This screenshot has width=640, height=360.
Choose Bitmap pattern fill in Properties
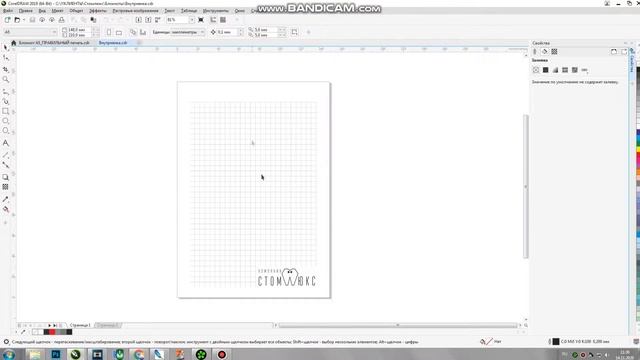pos(575,70)
